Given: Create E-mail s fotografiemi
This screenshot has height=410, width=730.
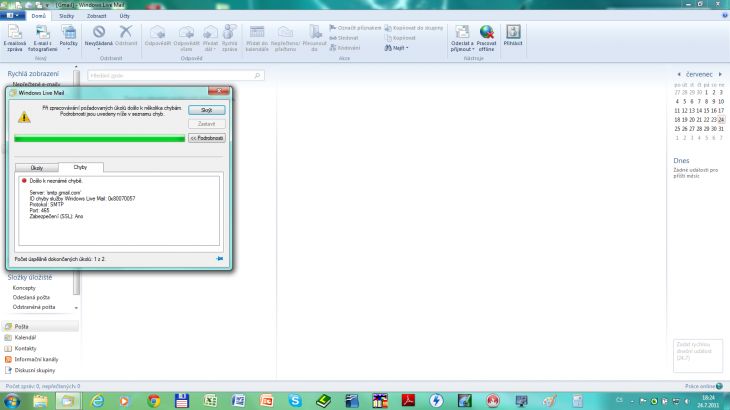Looking at the screenshot, I should pyautogui.click(x=42, y=38).
